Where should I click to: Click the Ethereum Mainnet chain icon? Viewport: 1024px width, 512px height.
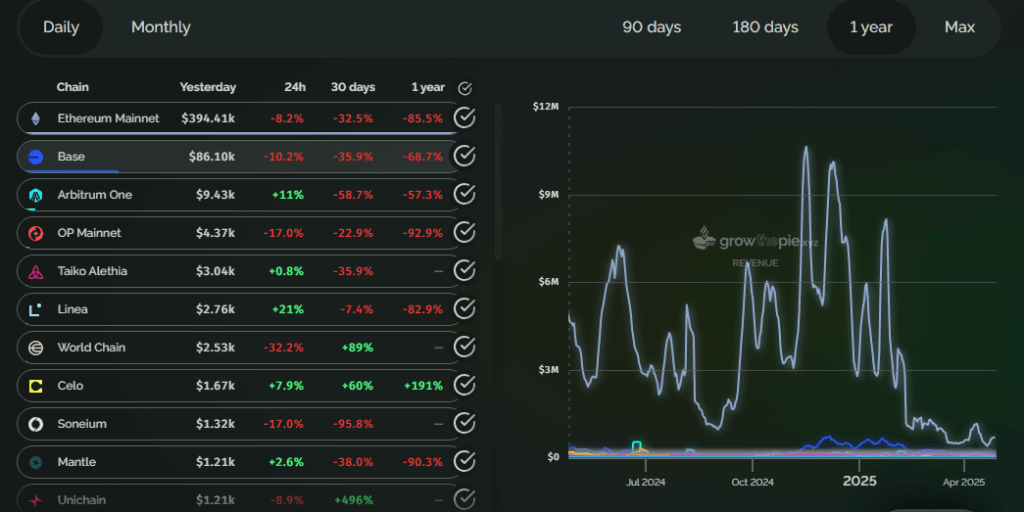(x=36, y=118)
